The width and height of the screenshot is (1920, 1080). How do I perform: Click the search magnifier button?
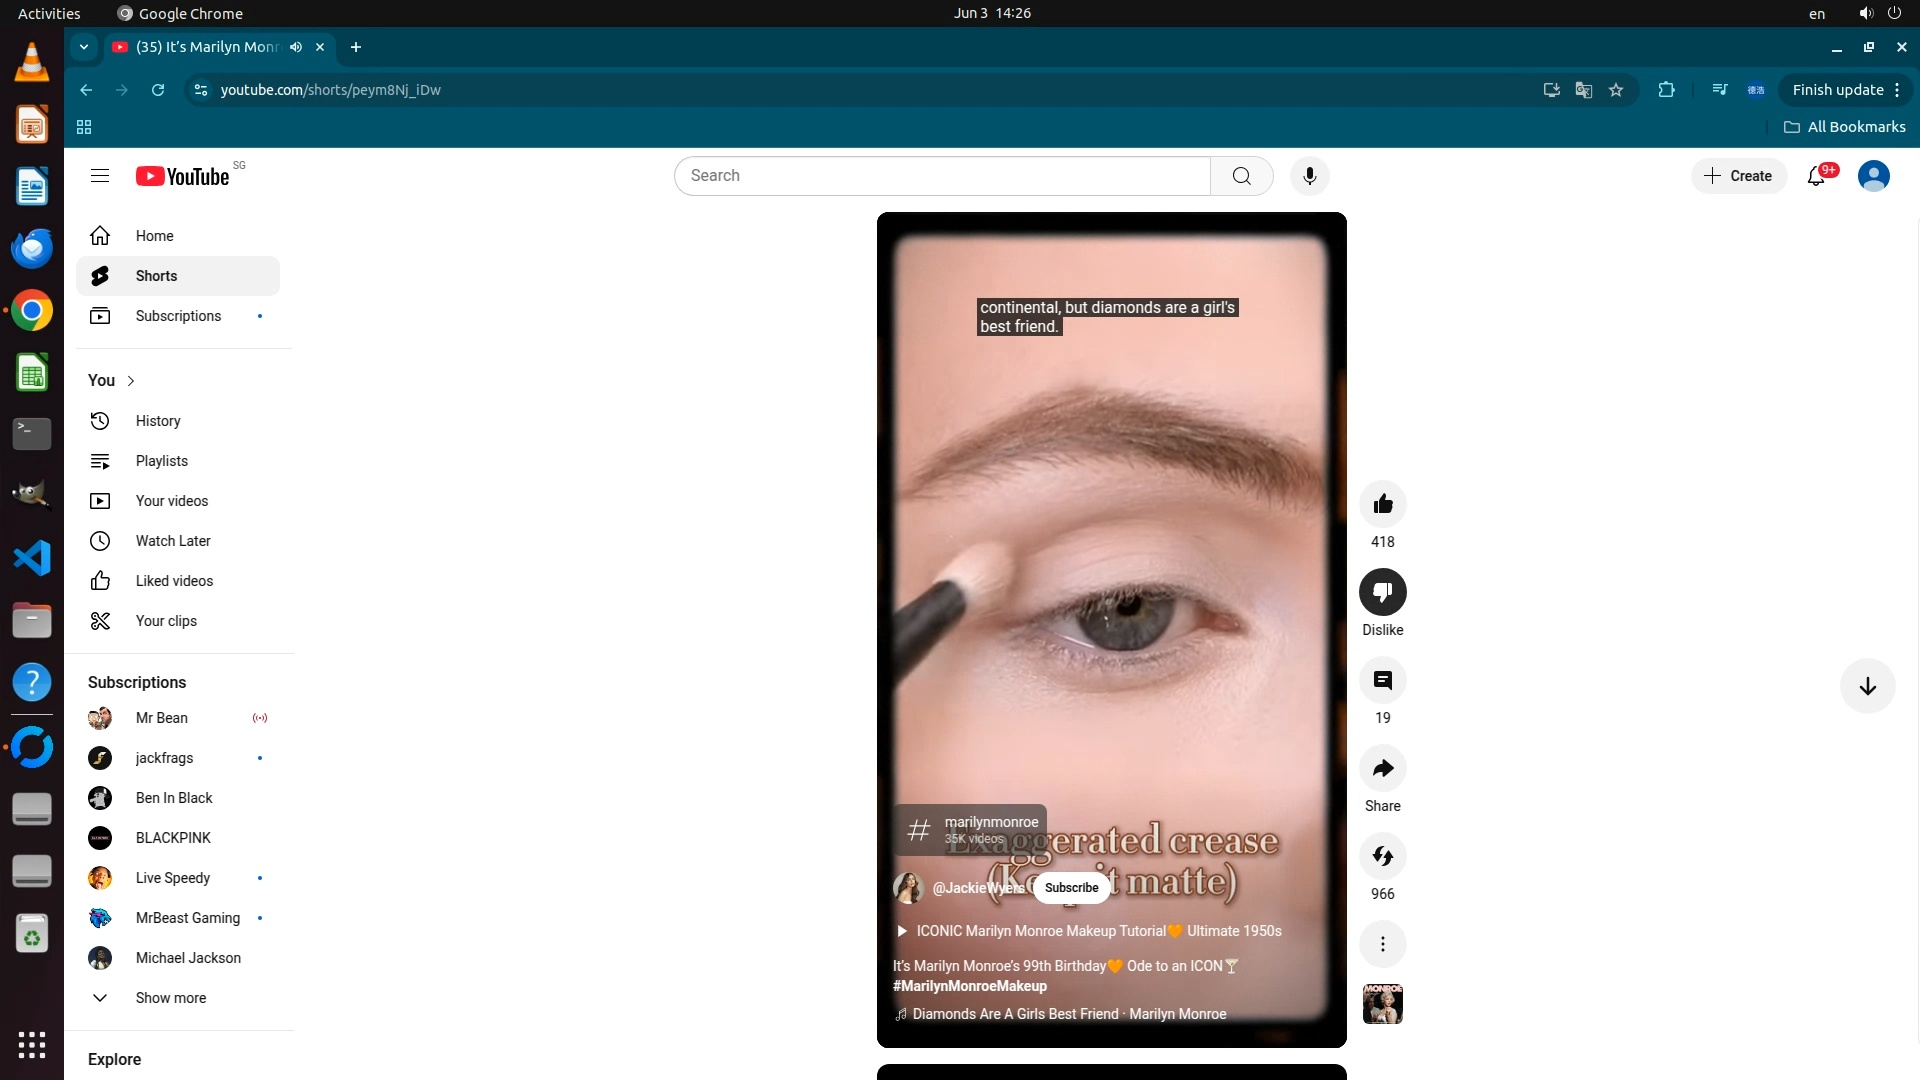point(1241,176)
